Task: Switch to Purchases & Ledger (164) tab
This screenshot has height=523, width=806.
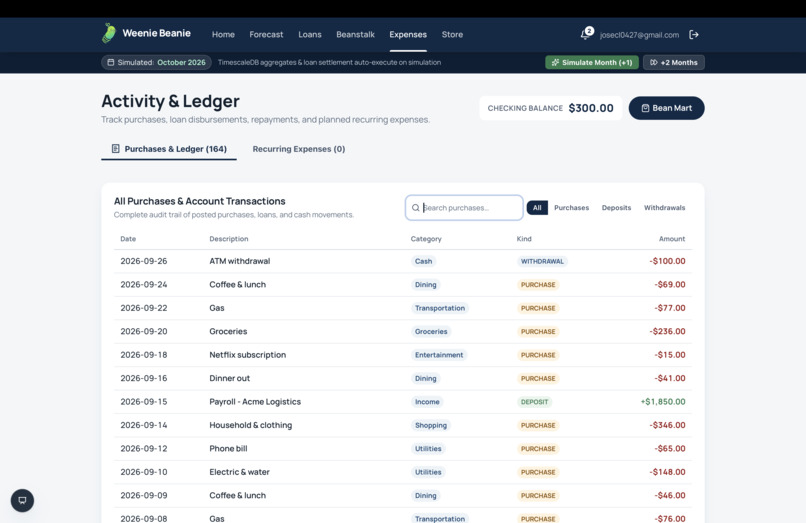Action: click(169, 149)
